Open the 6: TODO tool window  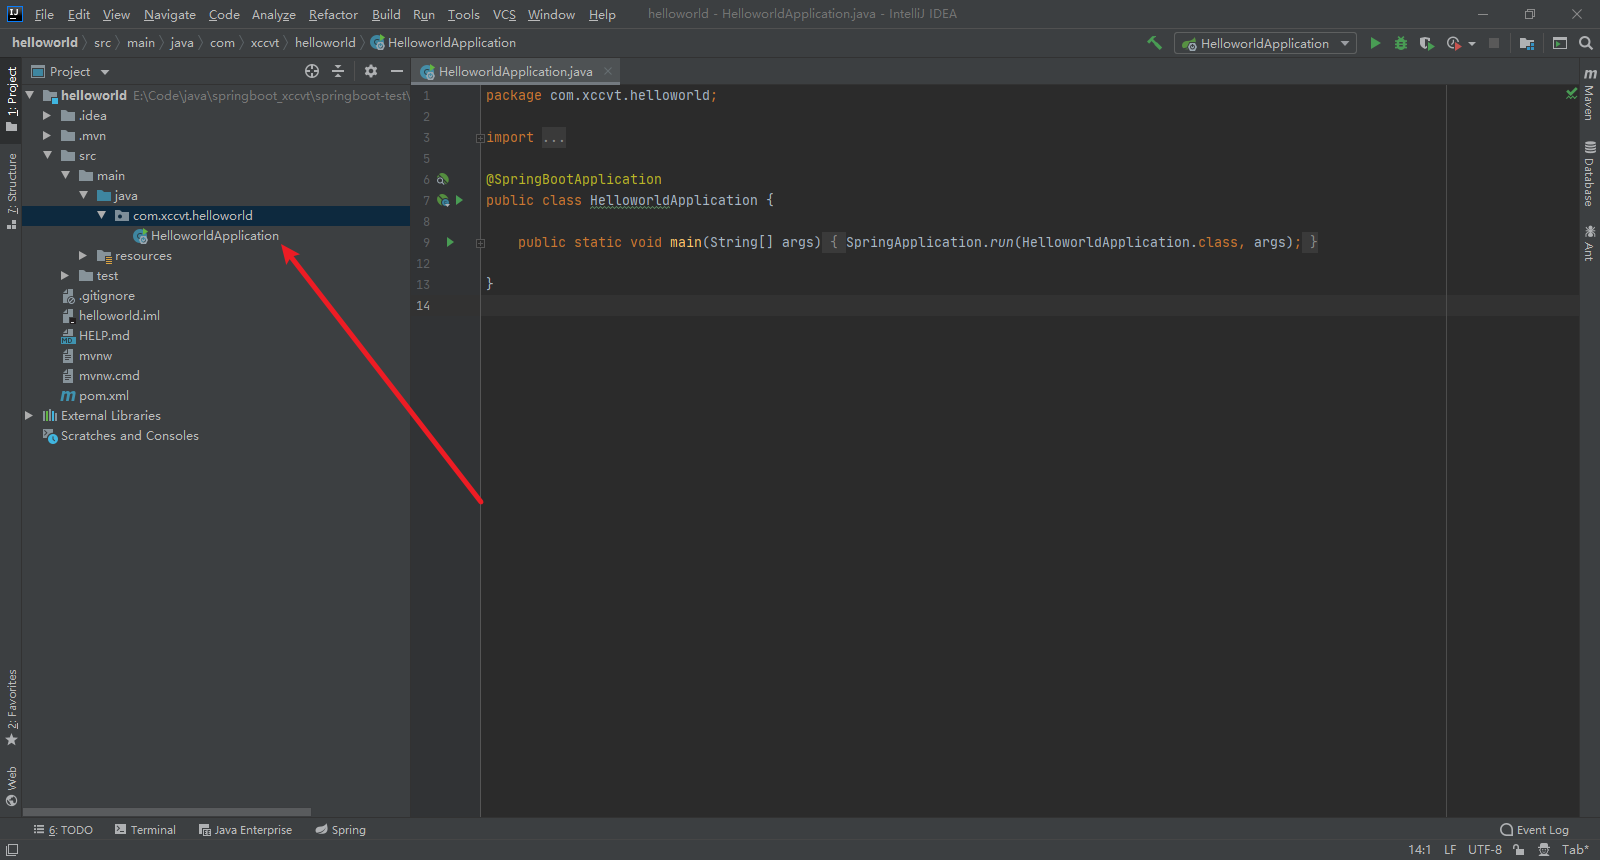[x=63, y=830]
